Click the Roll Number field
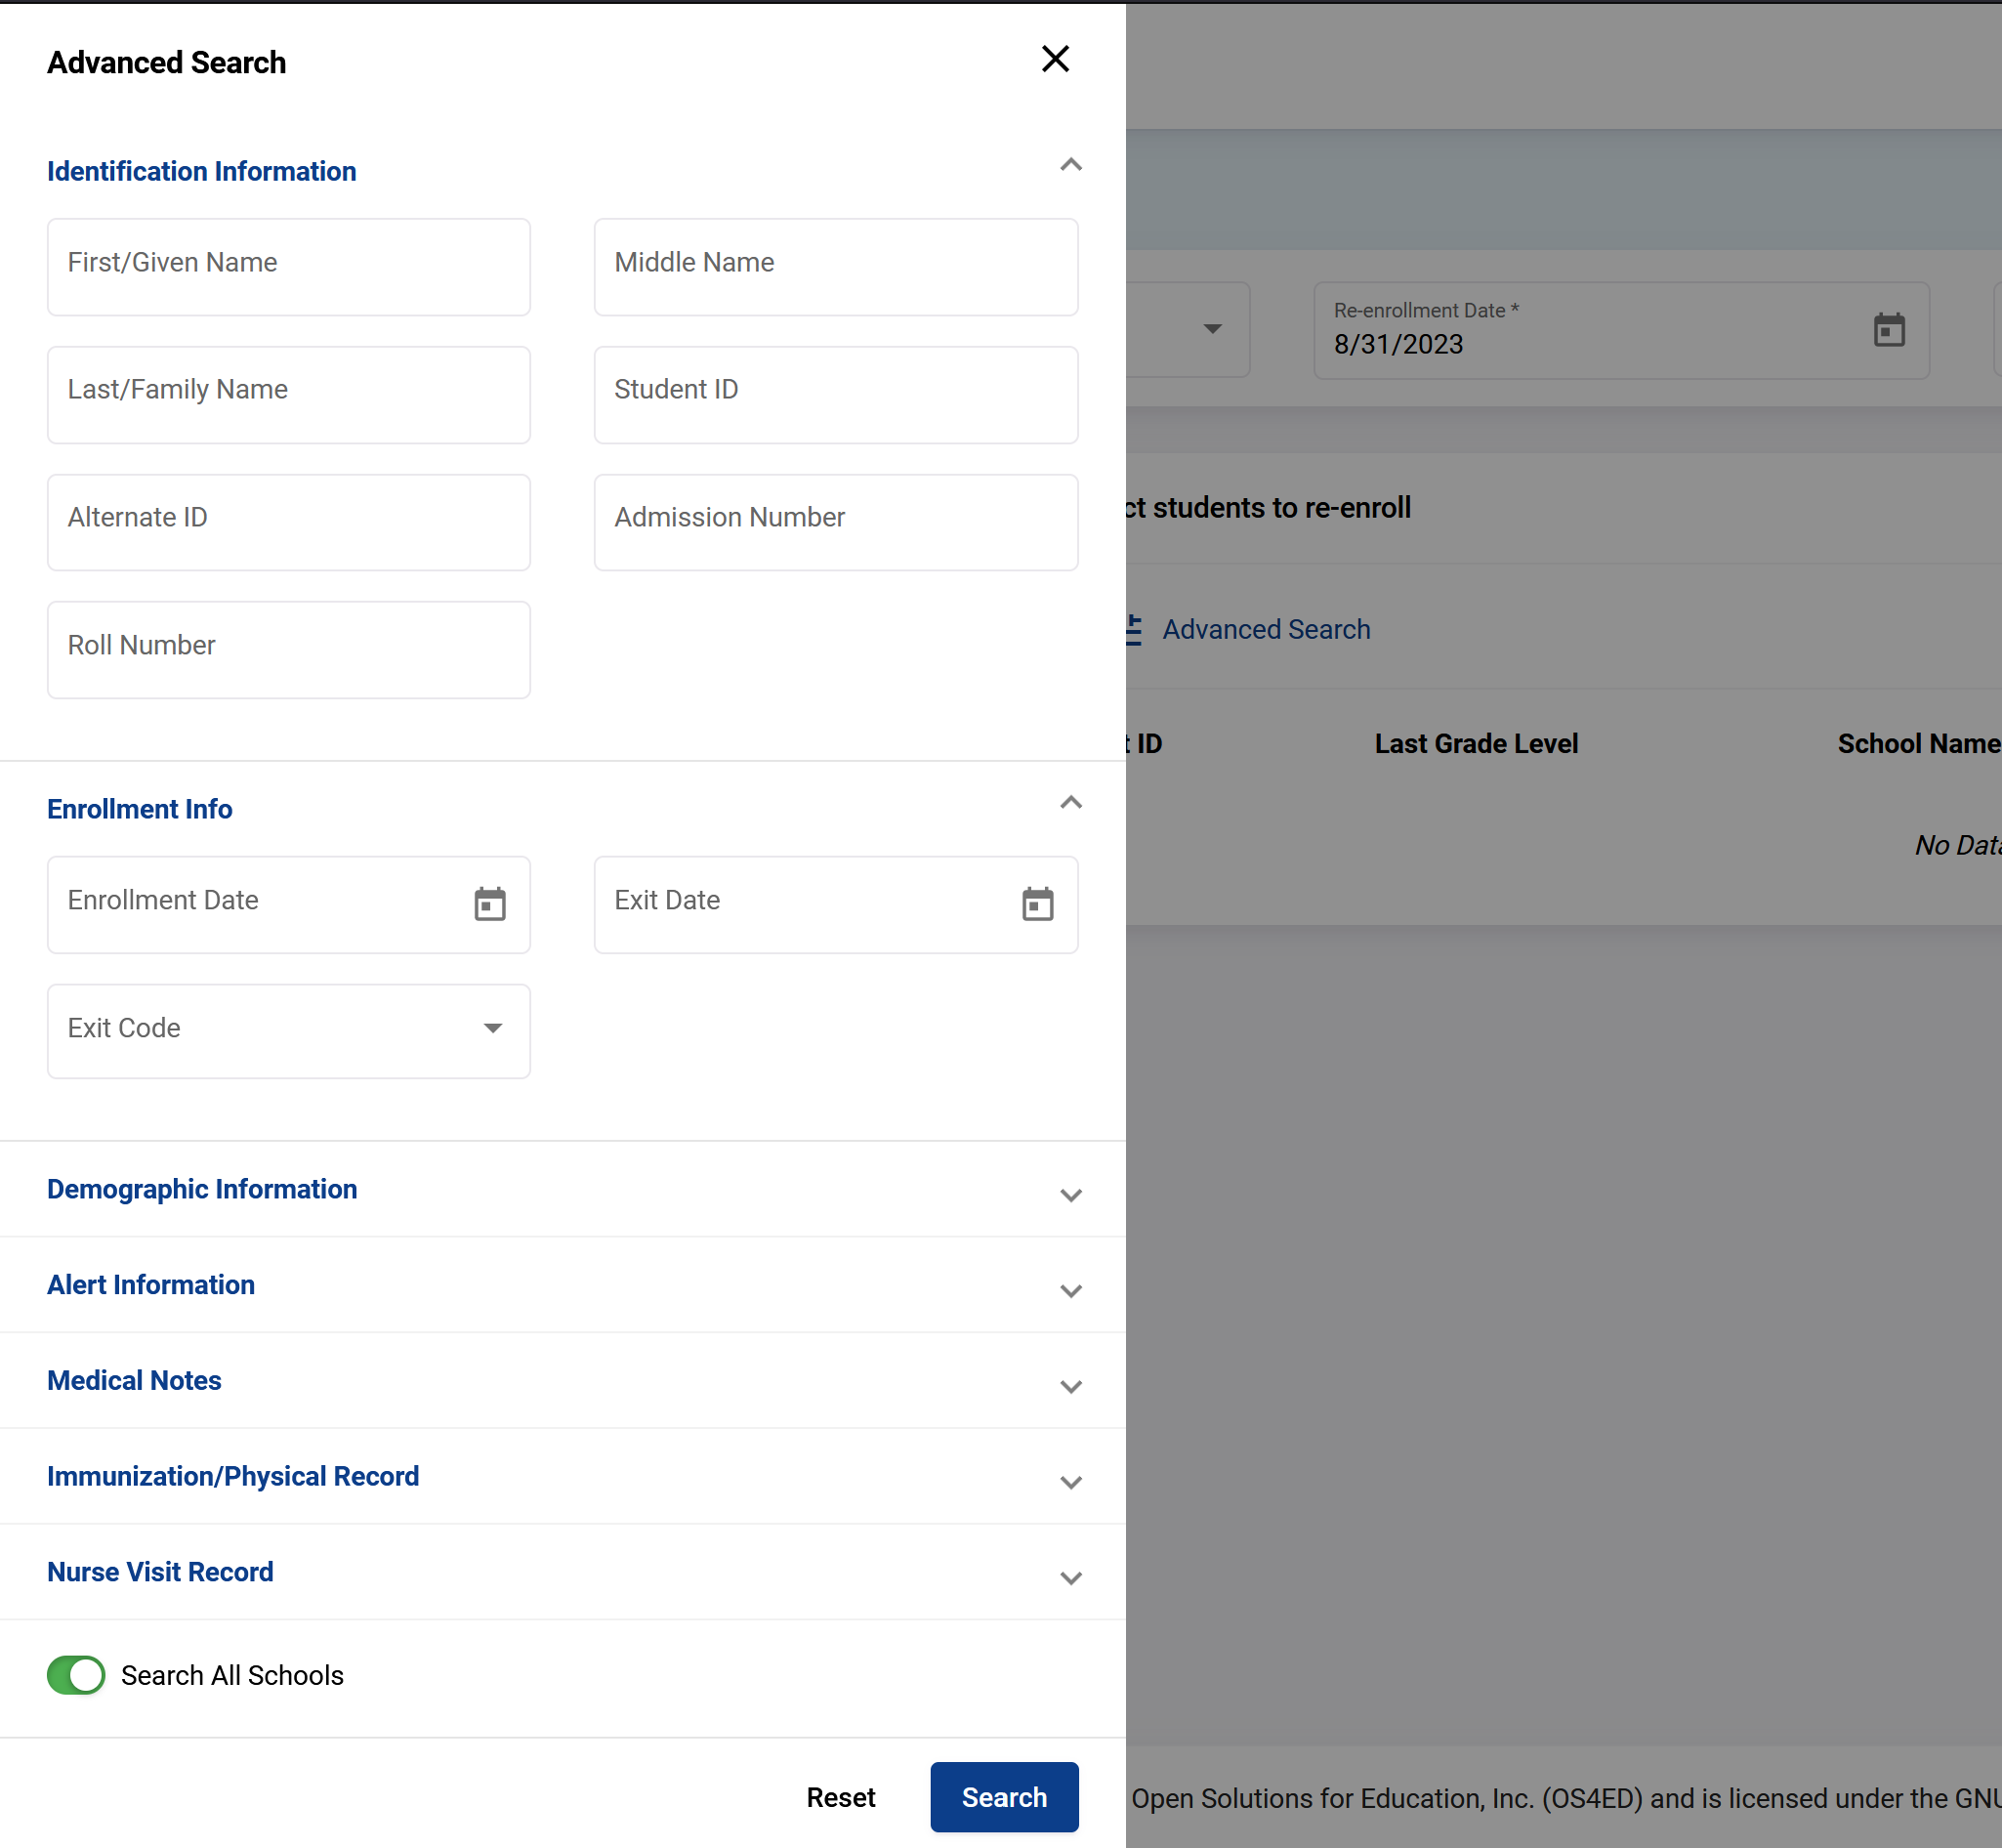This screenshot has width=2002, height=1848. (289, 650)
